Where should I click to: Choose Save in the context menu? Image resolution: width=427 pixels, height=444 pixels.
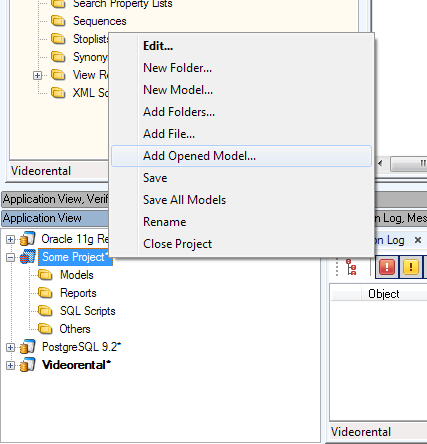(241, 178)
